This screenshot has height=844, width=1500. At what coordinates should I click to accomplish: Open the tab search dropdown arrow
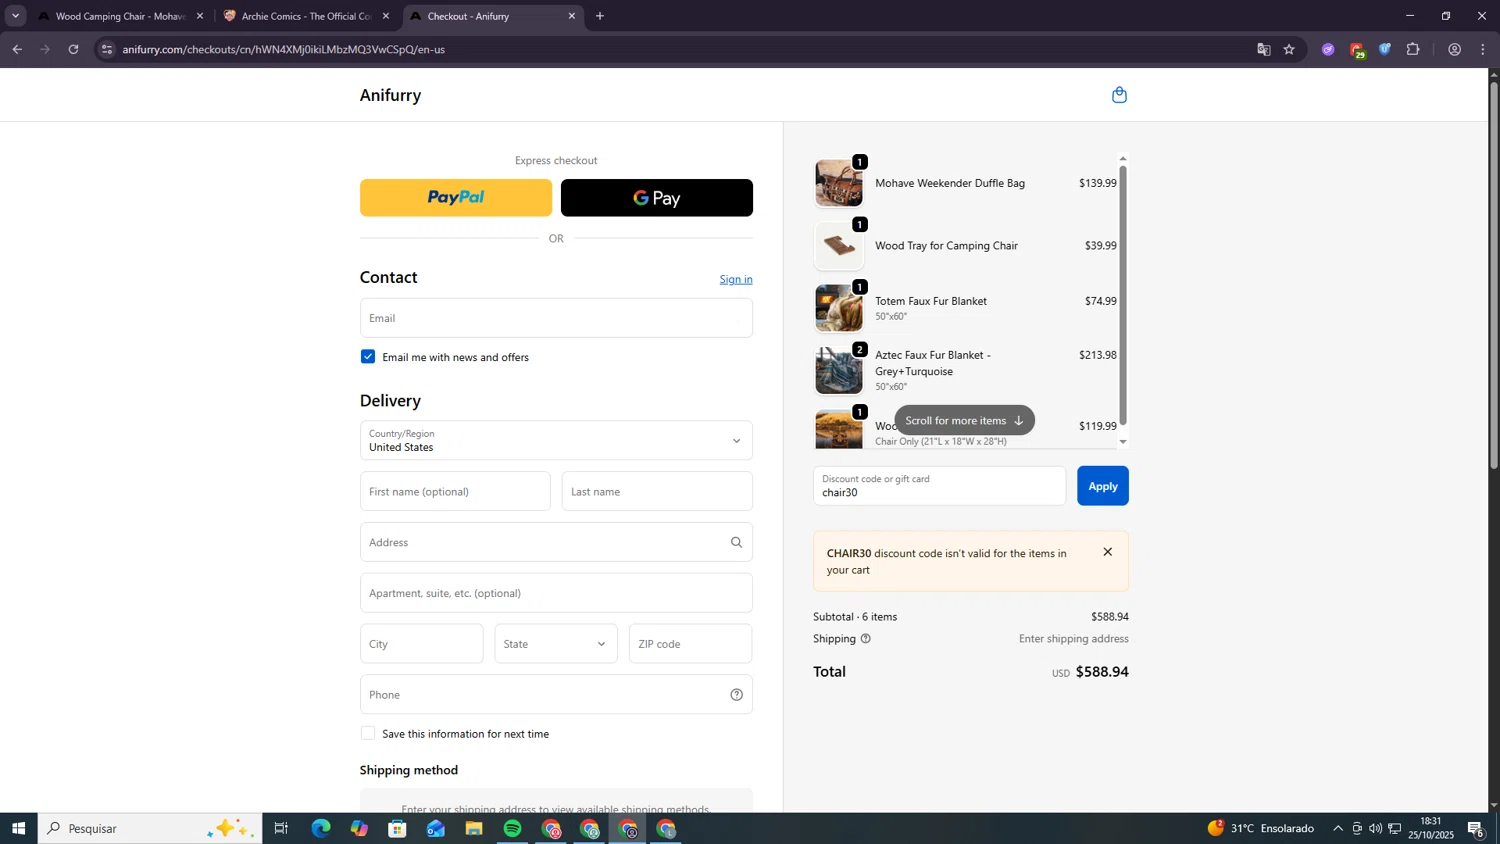click(x=15, y=16)
